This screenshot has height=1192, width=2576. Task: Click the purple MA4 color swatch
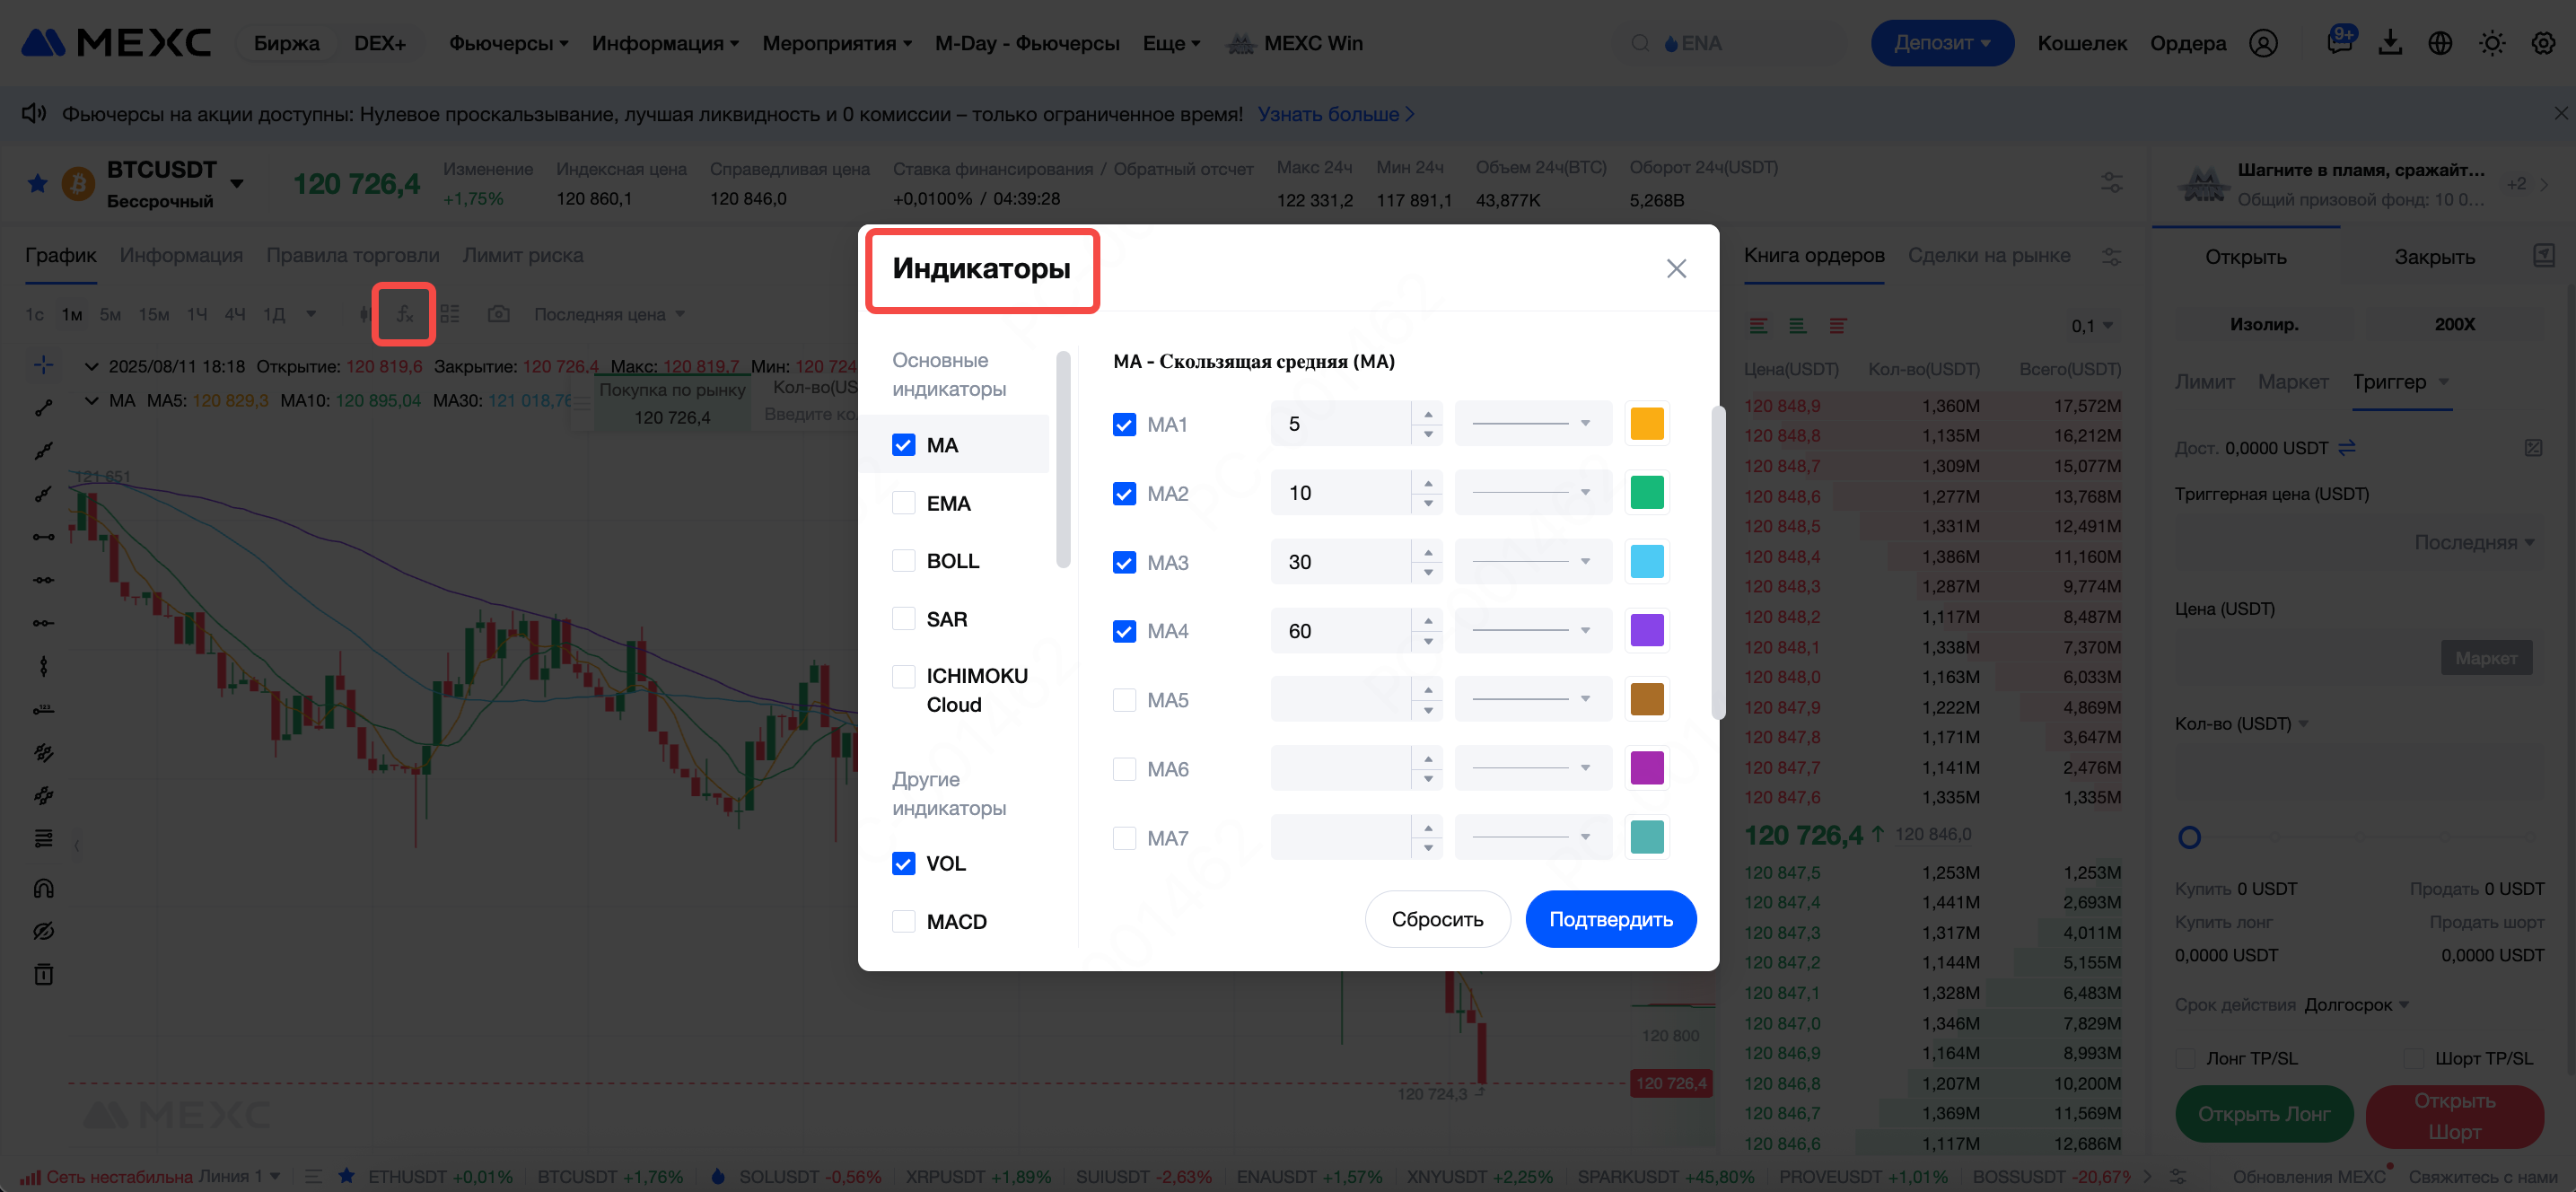1646,631
